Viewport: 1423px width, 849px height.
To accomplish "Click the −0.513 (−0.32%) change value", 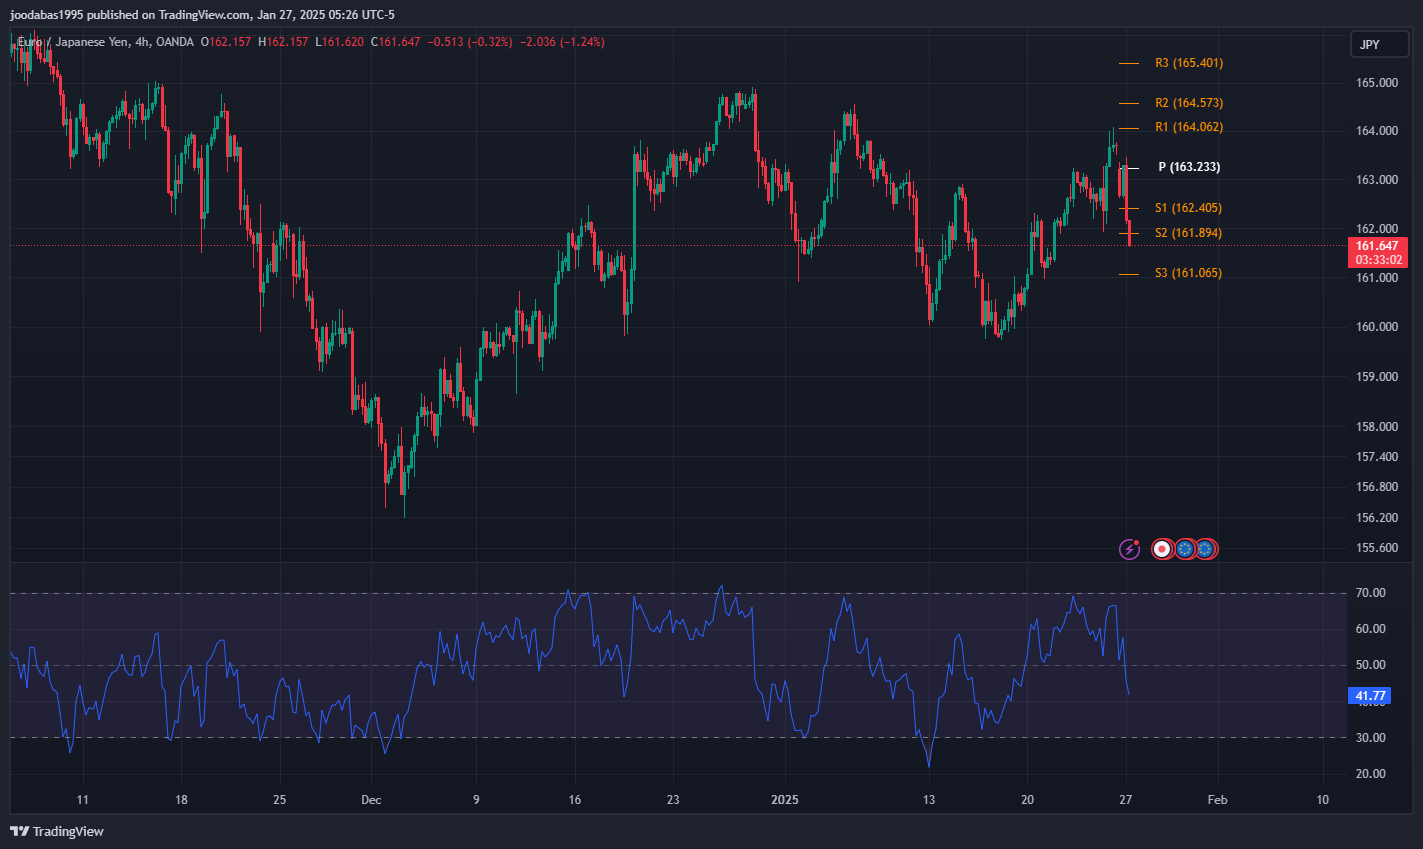I will 469,42.
